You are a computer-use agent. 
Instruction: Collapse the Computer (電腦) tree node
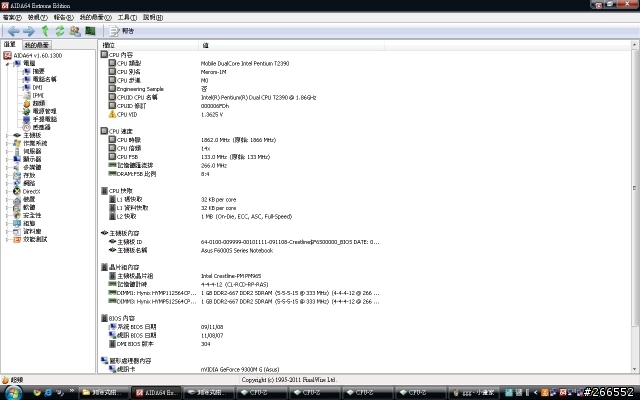coord(7,64)
